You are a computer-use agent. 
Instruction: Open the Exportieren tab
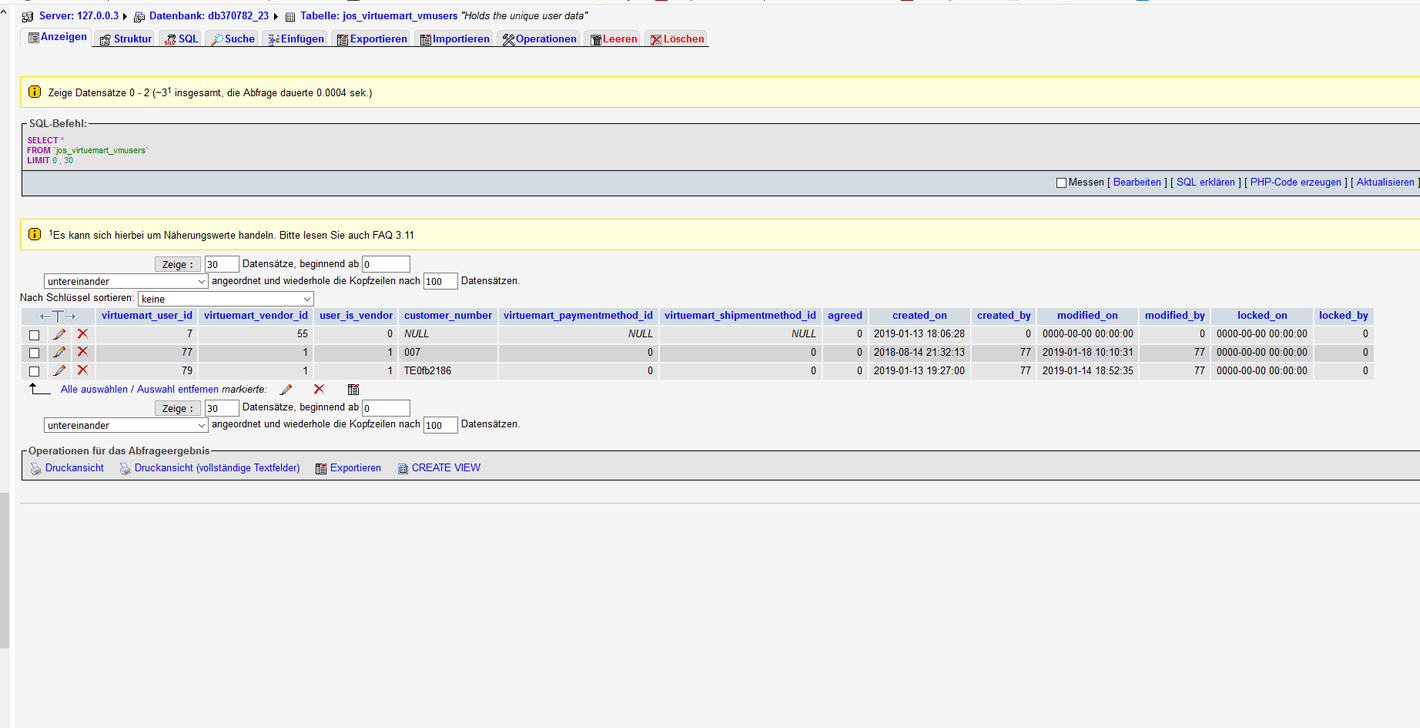[x=371, y=39]
